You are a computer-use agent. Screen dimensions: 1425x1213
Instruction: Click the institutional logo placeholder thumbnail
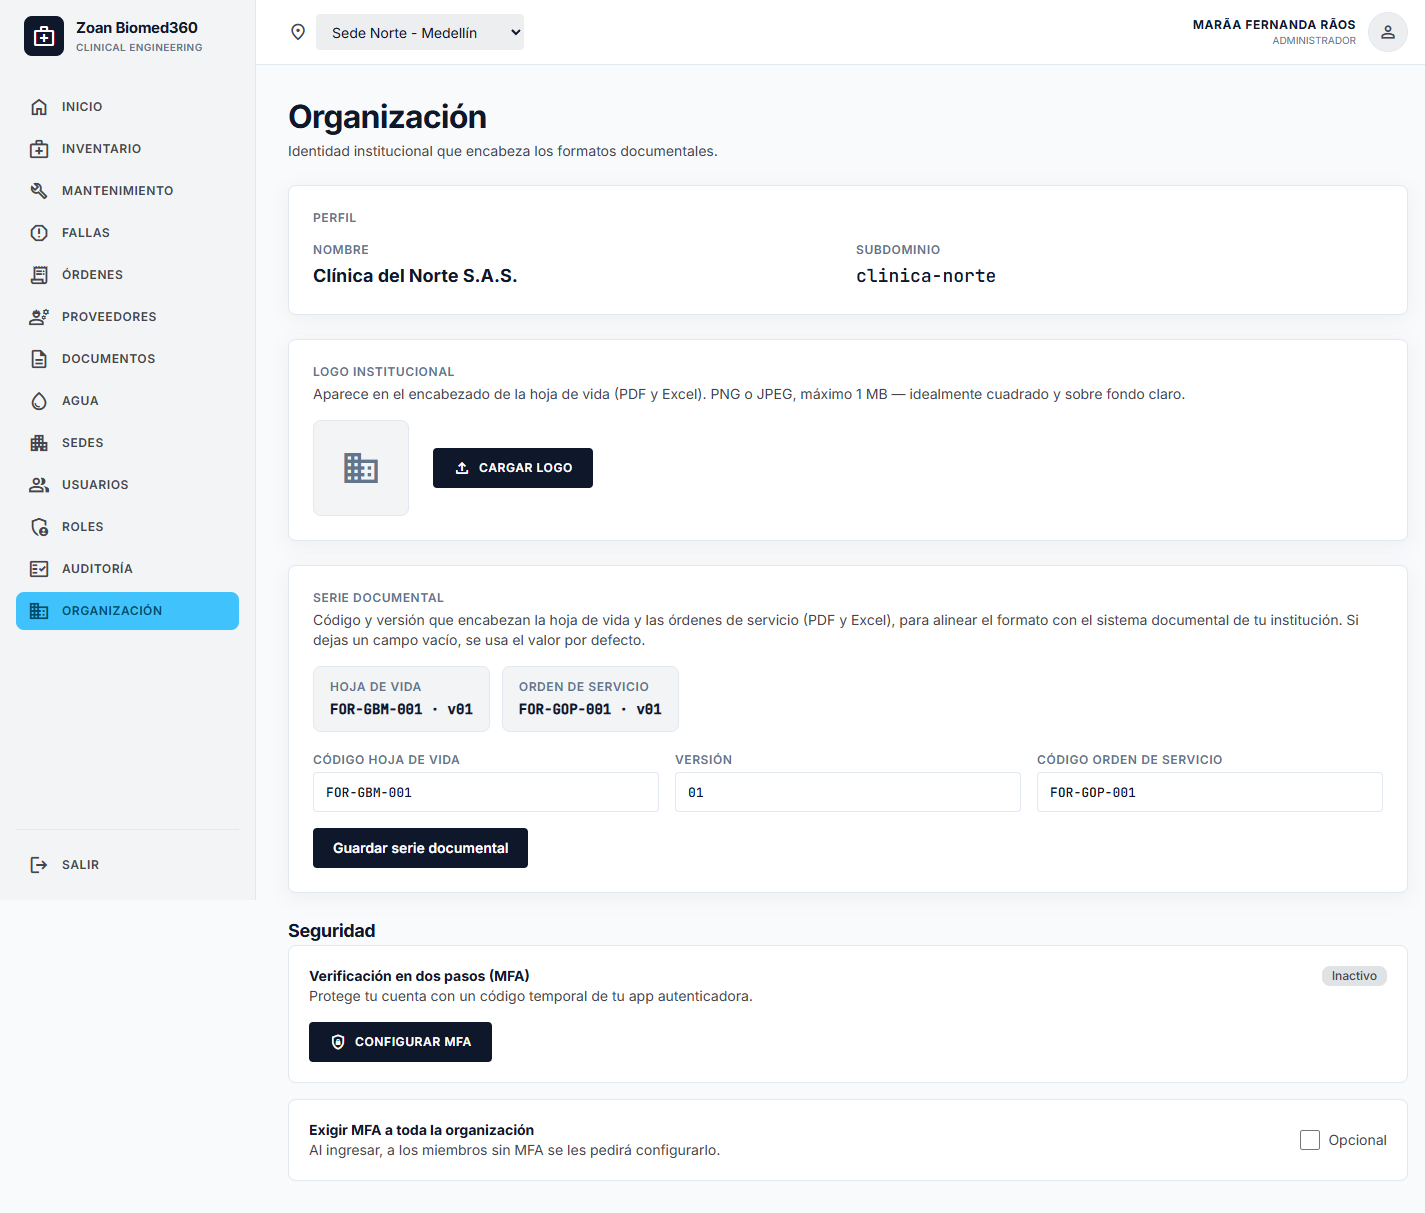[x=361, y=468]
